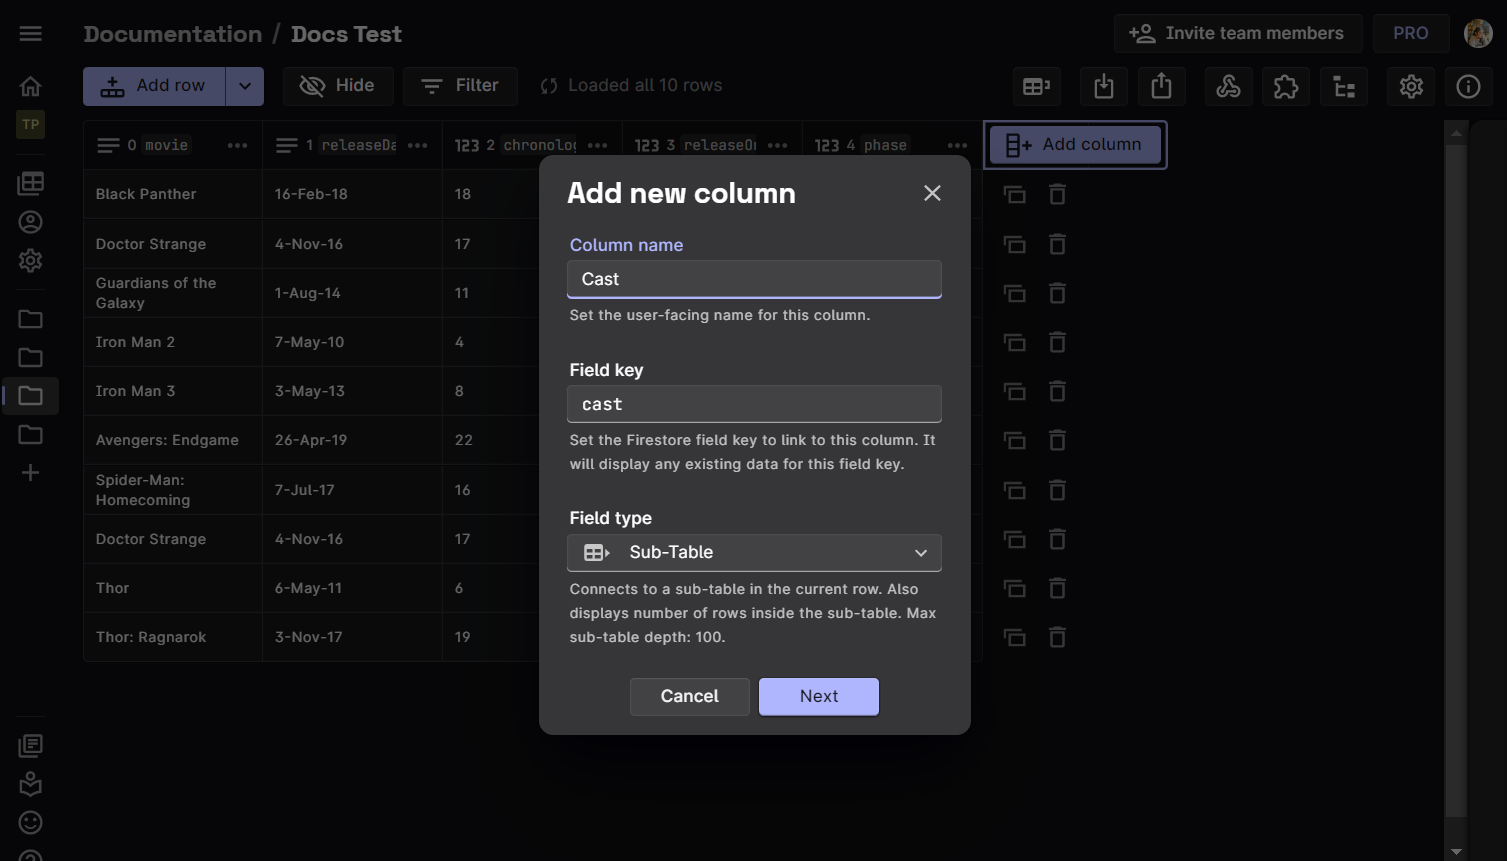Expand the Field type Sub-Table dropdown
This screenshot has height=861, width=1507.
754,553
